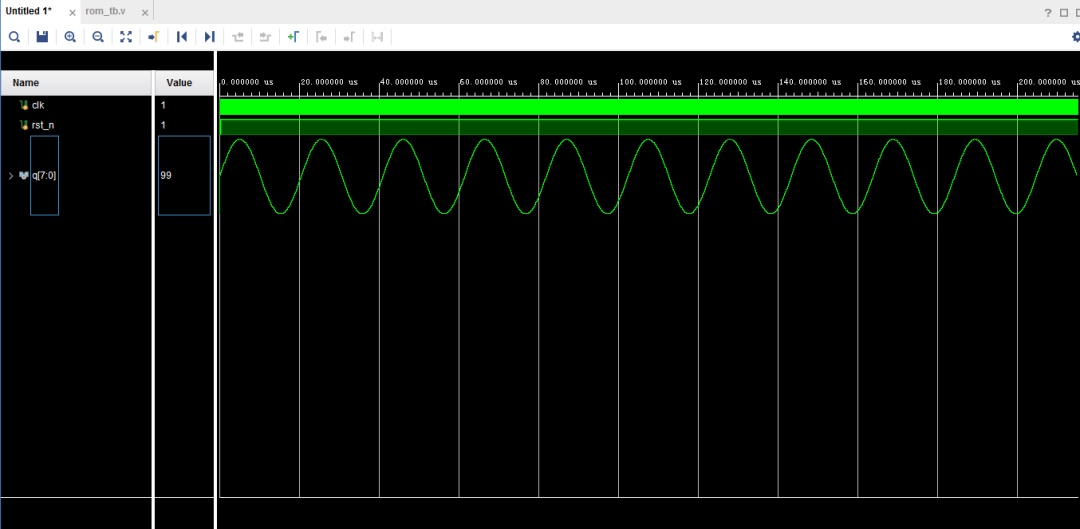1080x529 pixels.
Task: Click the q[7:0] bus icon
Action: click(24, 176)
